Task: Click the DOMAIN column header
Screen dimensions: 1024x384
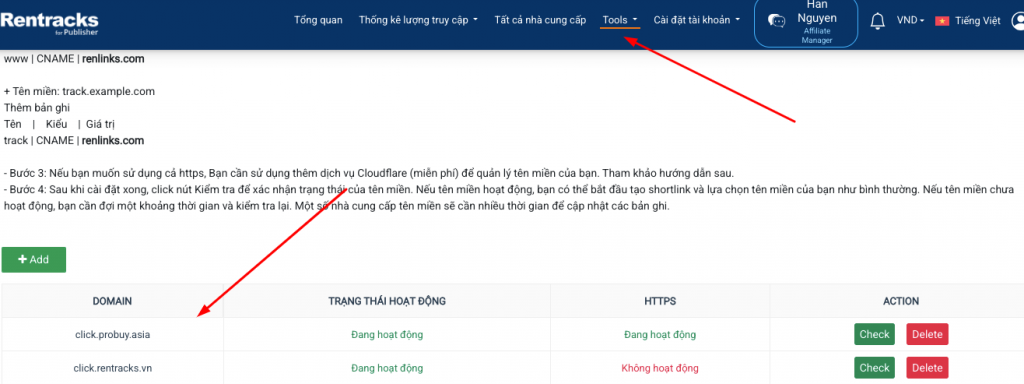Action: 112,301
